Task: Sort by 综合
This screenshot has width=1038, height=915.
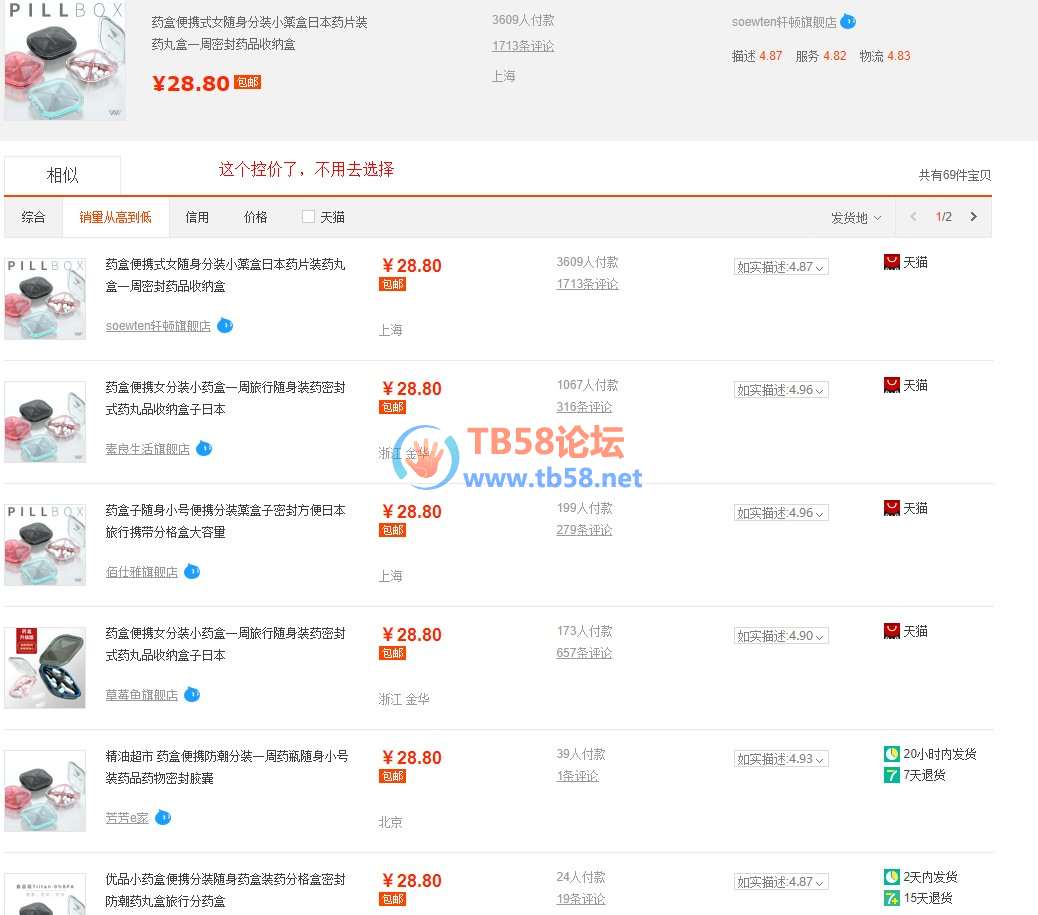Action: point(33,217)
